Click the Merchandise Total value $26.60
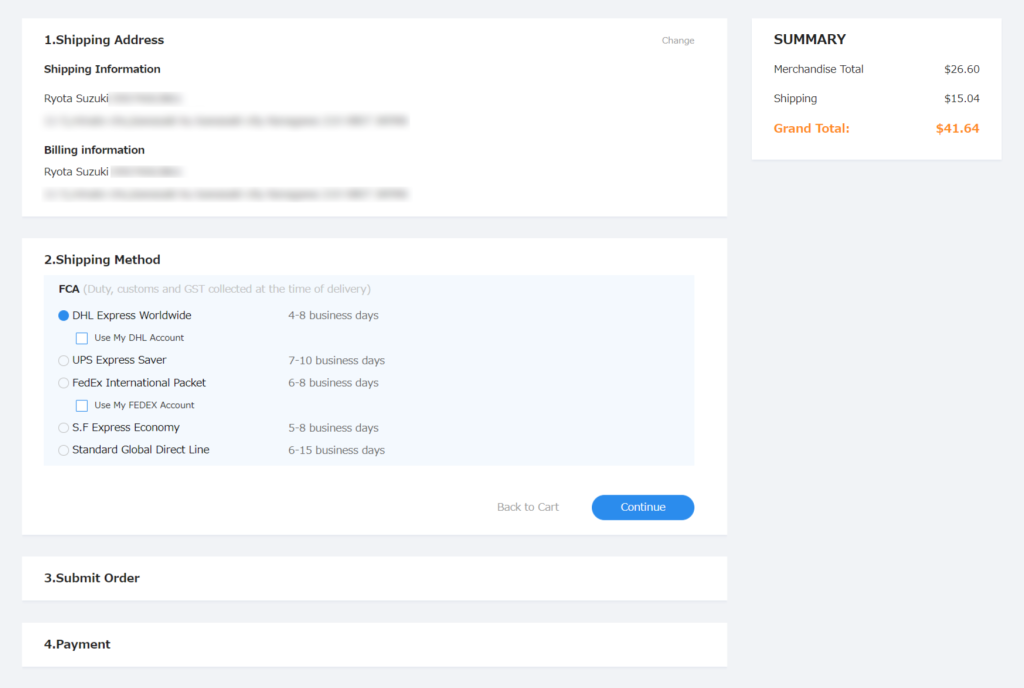 coord(961,69)
